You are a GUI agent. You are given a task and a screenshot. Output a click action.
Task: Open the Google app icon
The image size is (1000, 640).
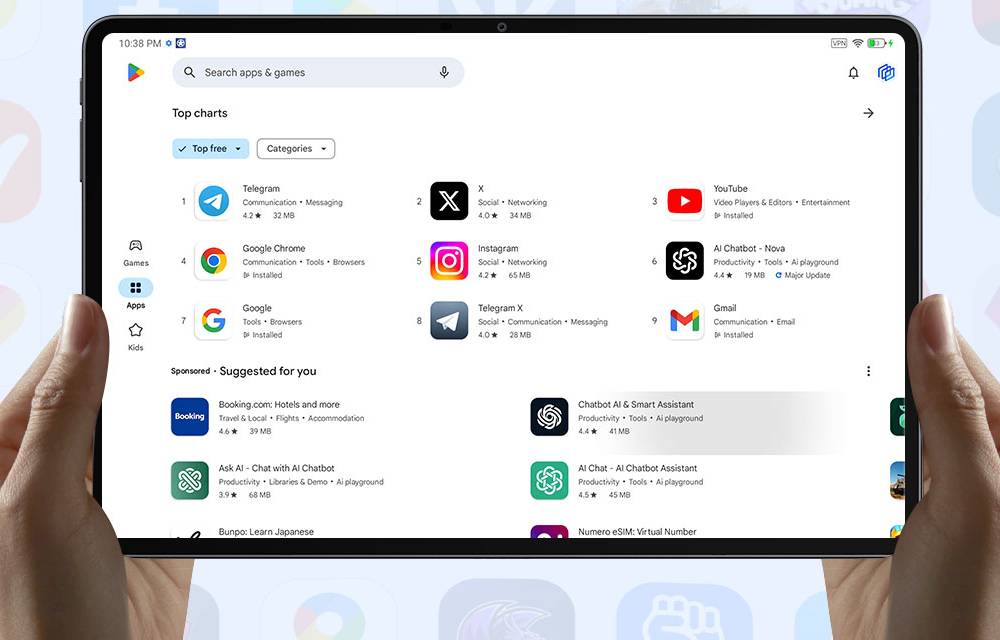(x=214, y=320)
